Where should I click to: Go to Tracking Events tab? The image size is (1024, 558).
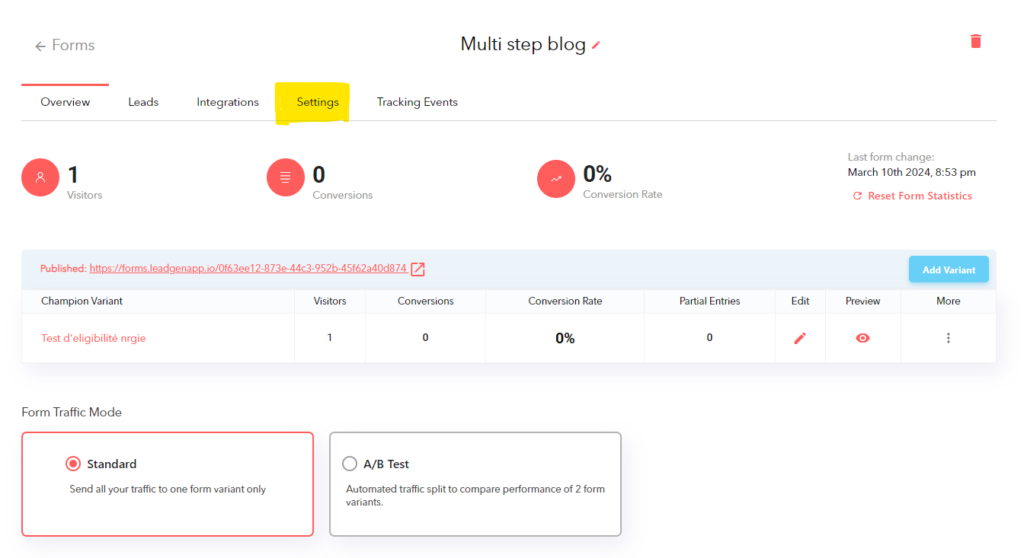coord(417,102)
